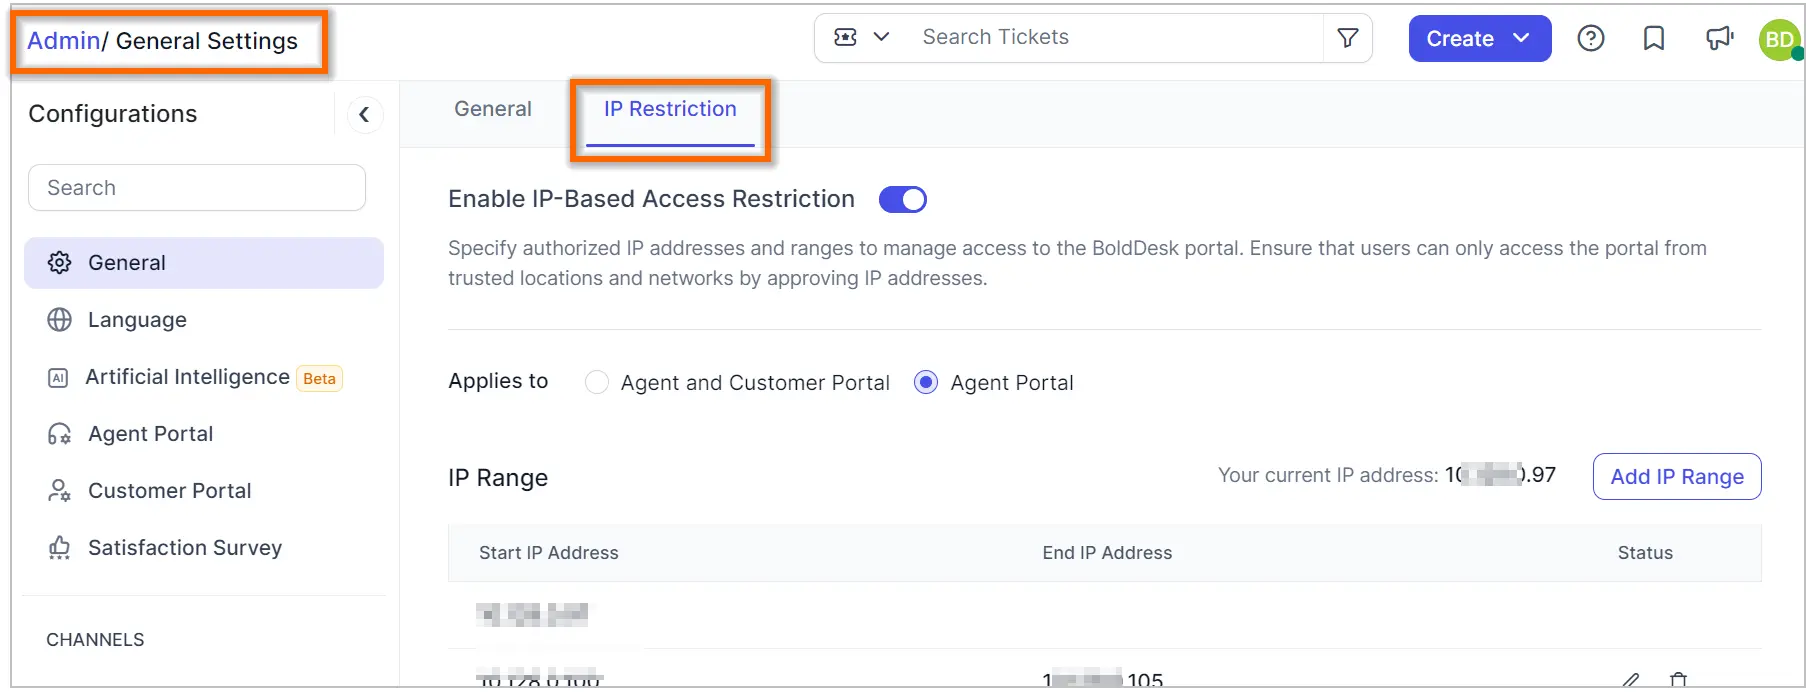Click the Admin breadcrumb link
Viewport: 1806px width, 694px height.
pyautogui.click(x=63, y=41)
